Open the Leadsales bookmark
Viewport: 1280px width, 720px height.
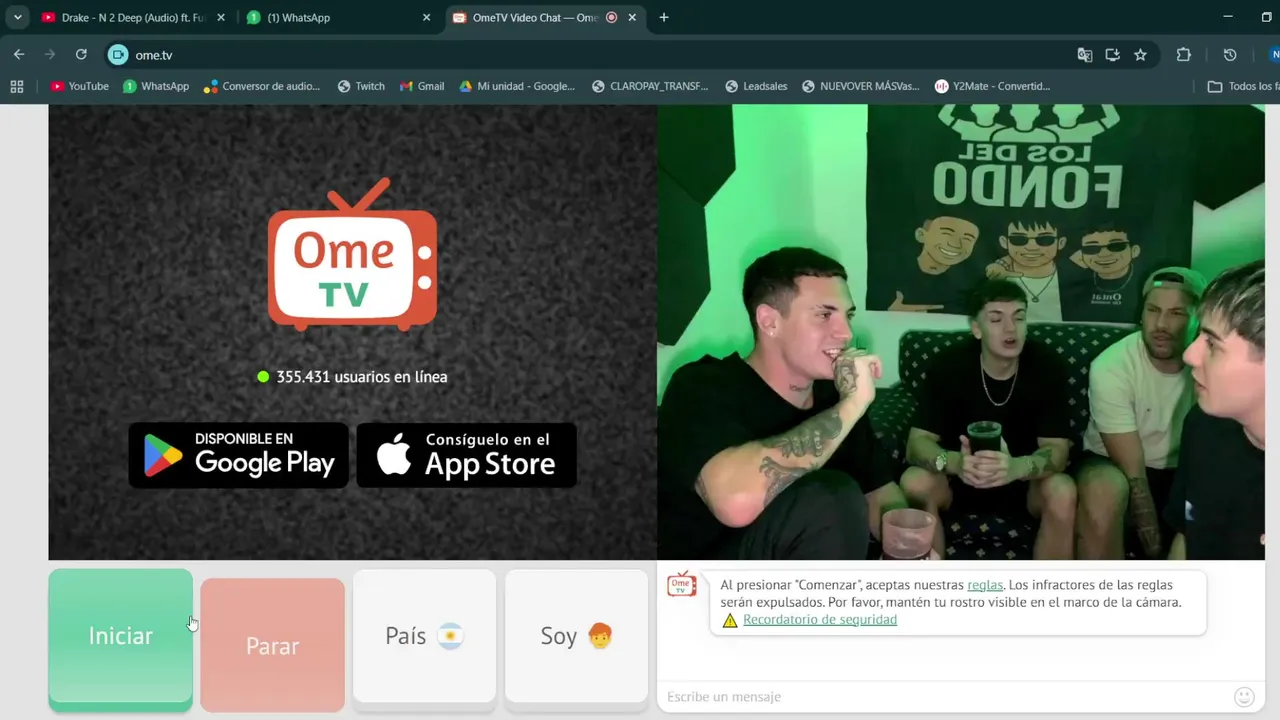(x=756, y=87)
